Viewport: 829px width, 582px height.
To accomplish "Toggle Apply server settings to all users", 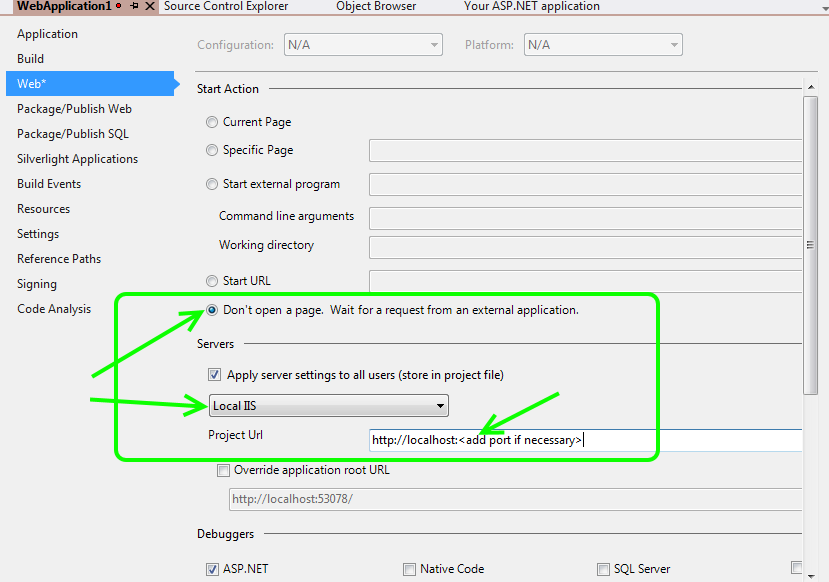I will click(214, 375).
